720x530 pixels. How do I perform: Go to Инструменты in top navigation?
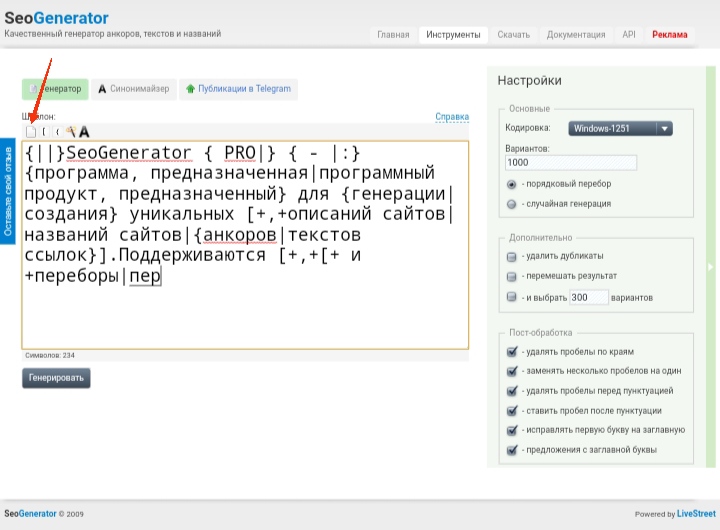tap(453, 34)
